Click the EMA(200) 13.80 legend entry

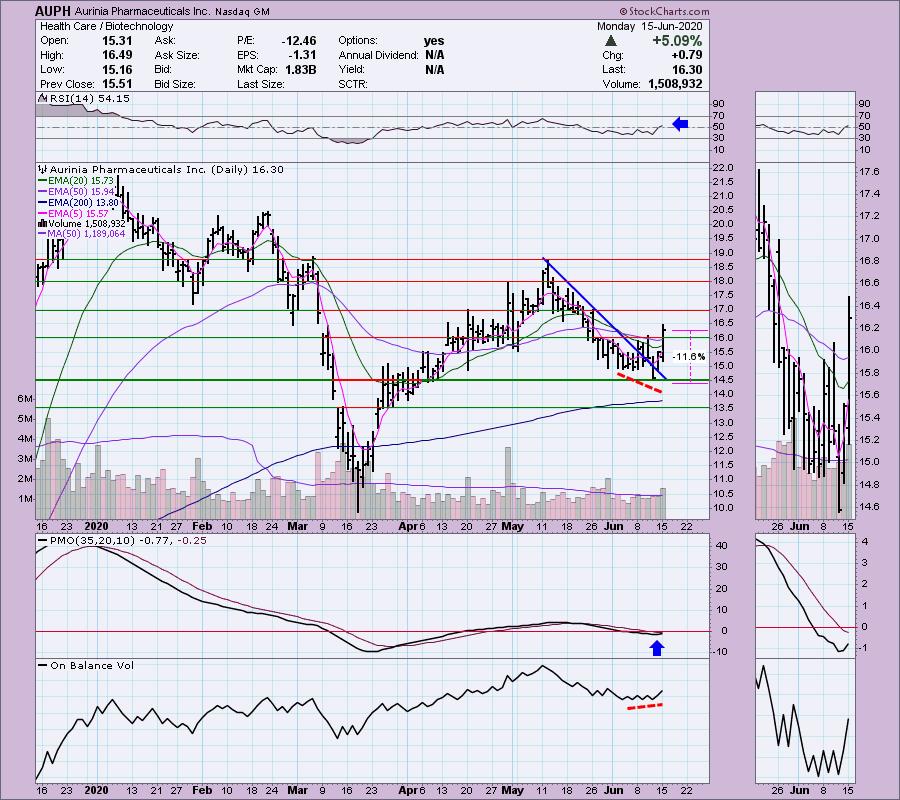(x=83, y=202)
